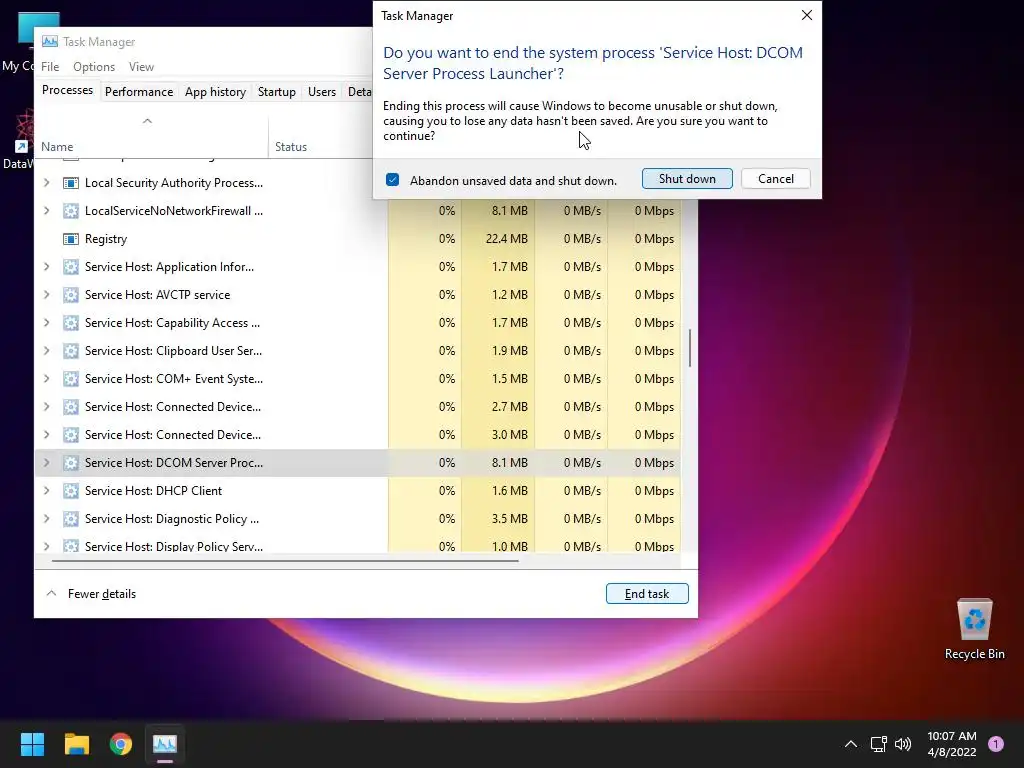The width and height of the screenshot is (1024, 768).
Task: Click the network status tray icon
Action: (x=878, y=744)
